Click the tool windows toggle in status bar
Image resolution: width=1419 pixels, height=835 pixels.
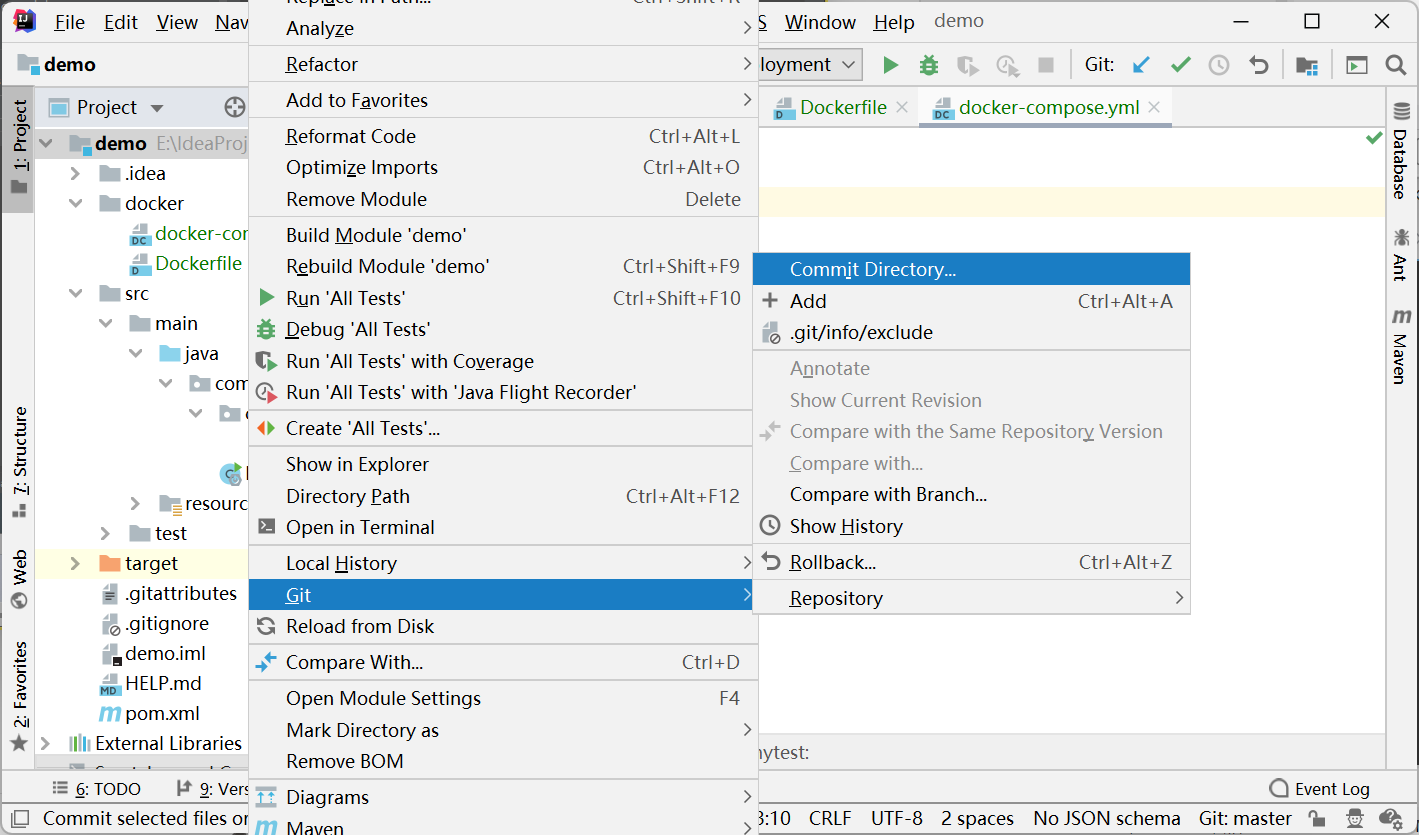[x=20, y=818]
